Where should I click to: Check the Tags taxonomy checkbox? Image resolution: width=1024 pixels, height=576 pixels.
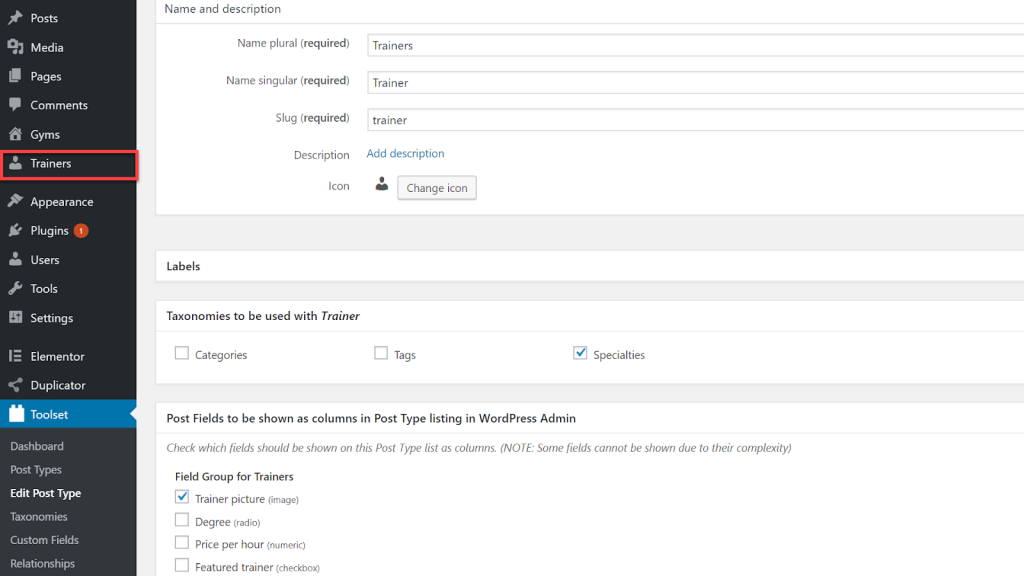(x=381, y=353)
